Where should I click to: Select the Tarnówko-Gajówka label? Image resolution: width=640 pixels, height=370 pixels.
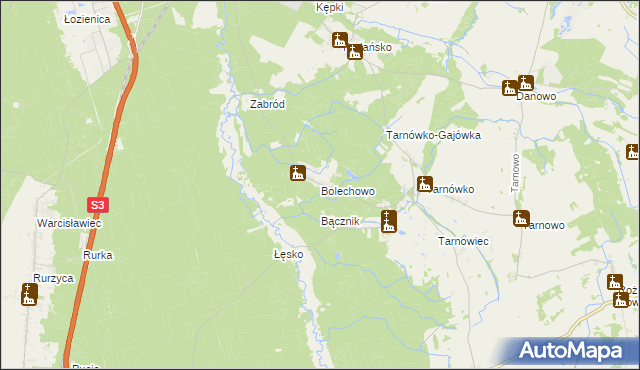click(x=433, y=135)
